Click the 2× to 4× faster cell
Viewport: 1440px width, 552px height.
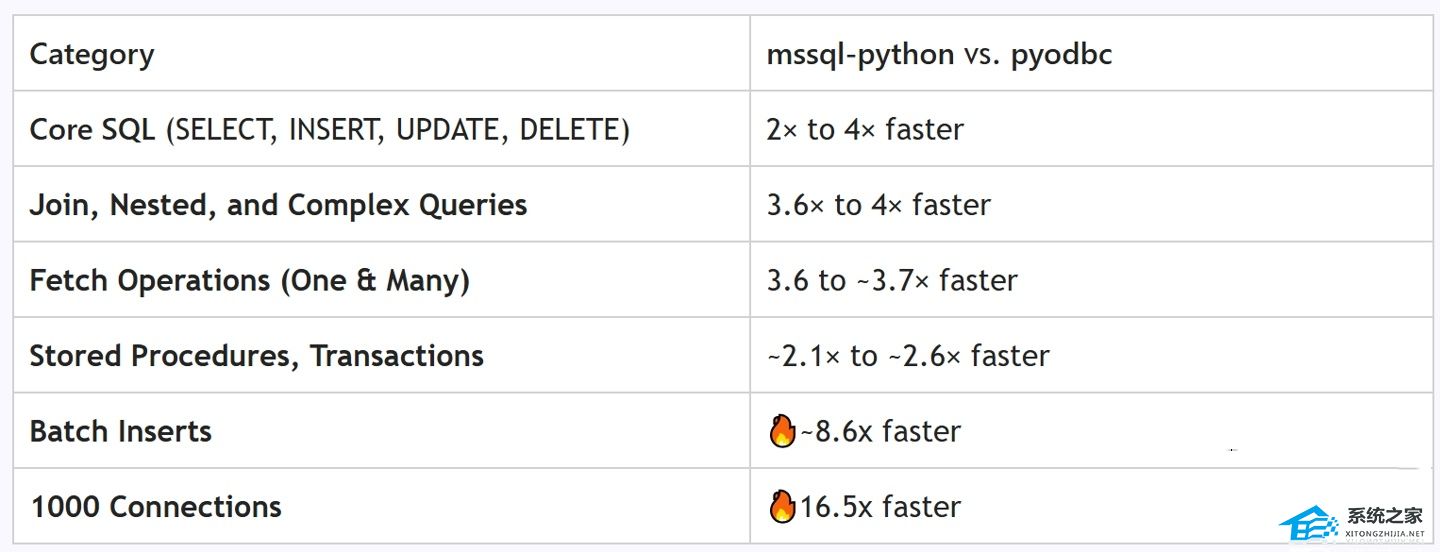[x=865, y=130]
